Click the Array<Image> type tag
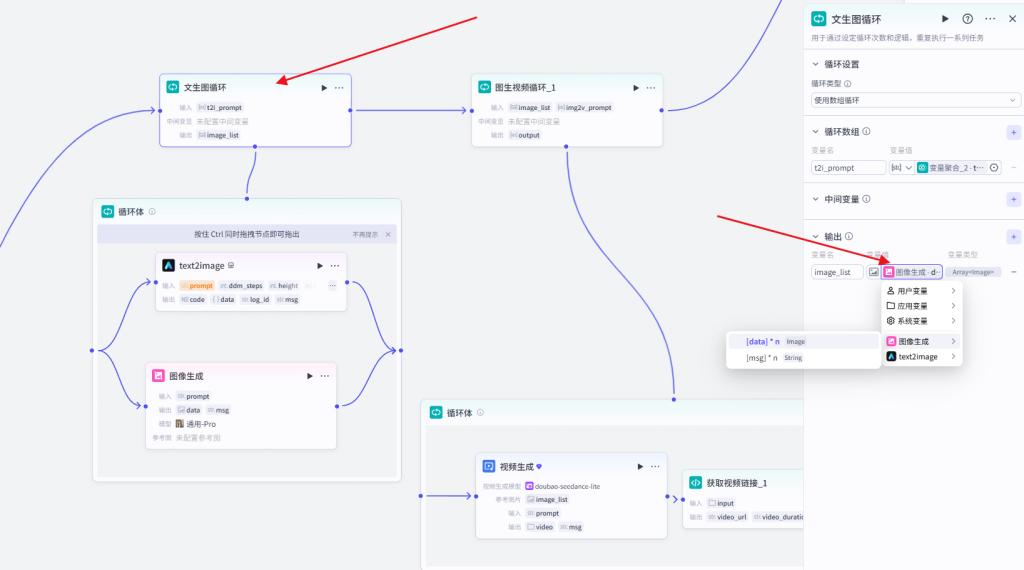 tap(972, 272)
